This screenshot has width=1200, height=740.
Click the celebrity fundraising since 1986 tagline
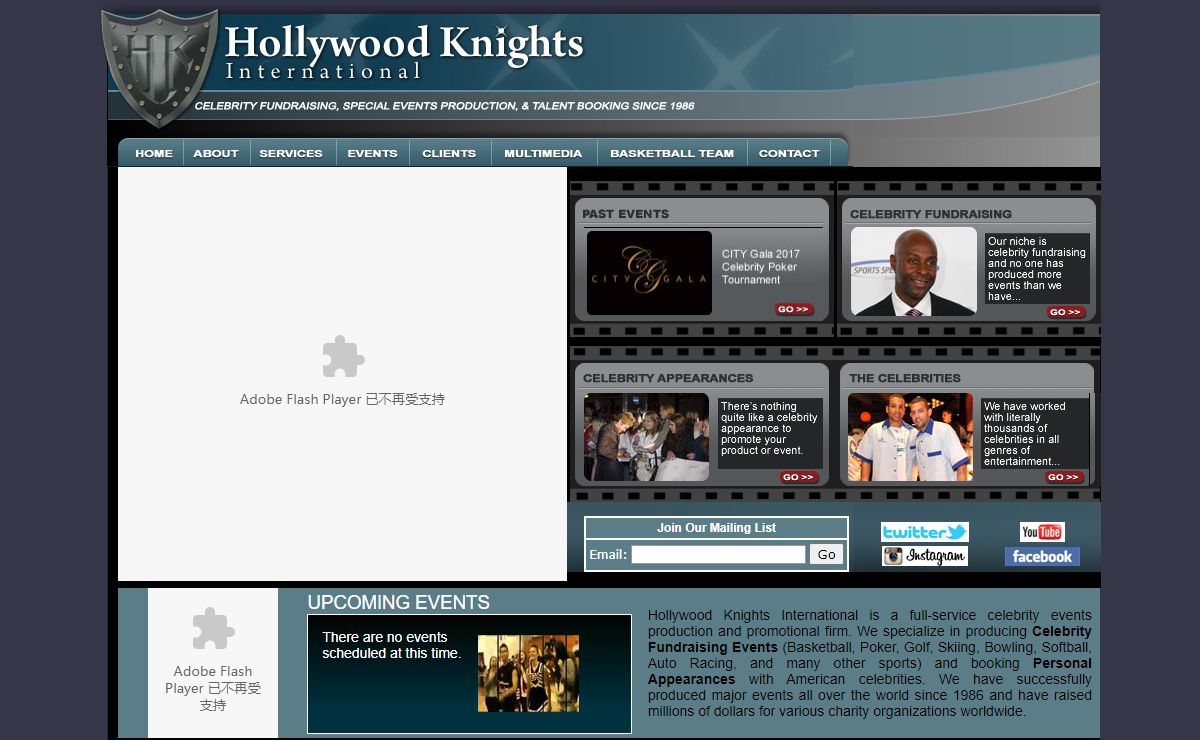pyautogui.click(x=444, y=106)
